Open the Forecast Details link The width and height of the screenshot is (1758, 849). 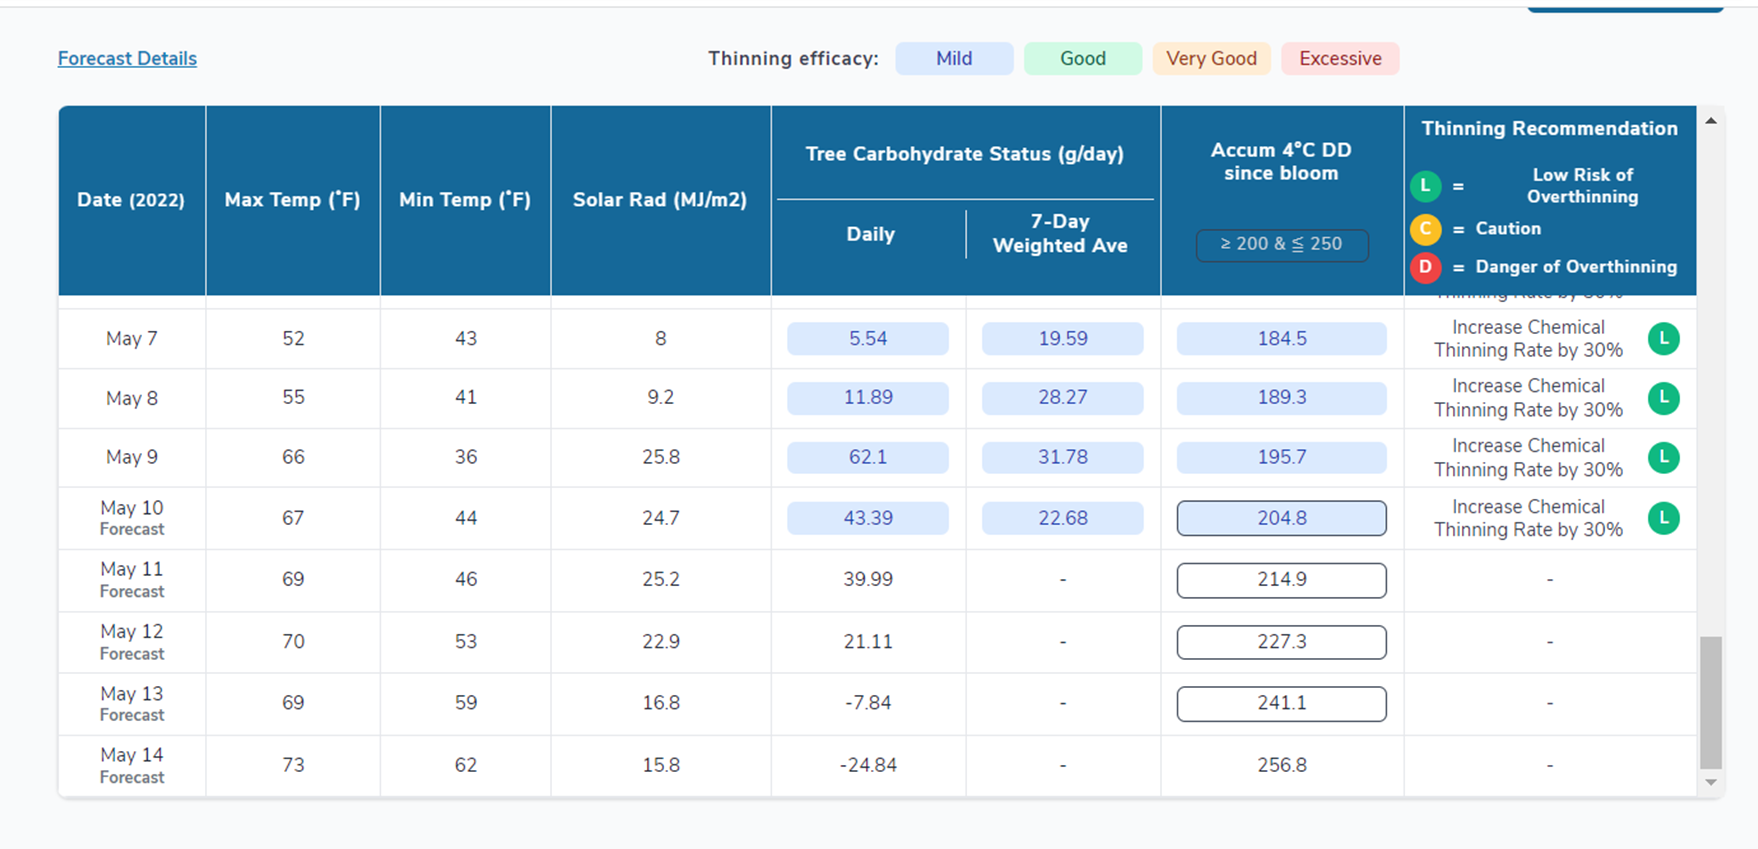[127, 58]
